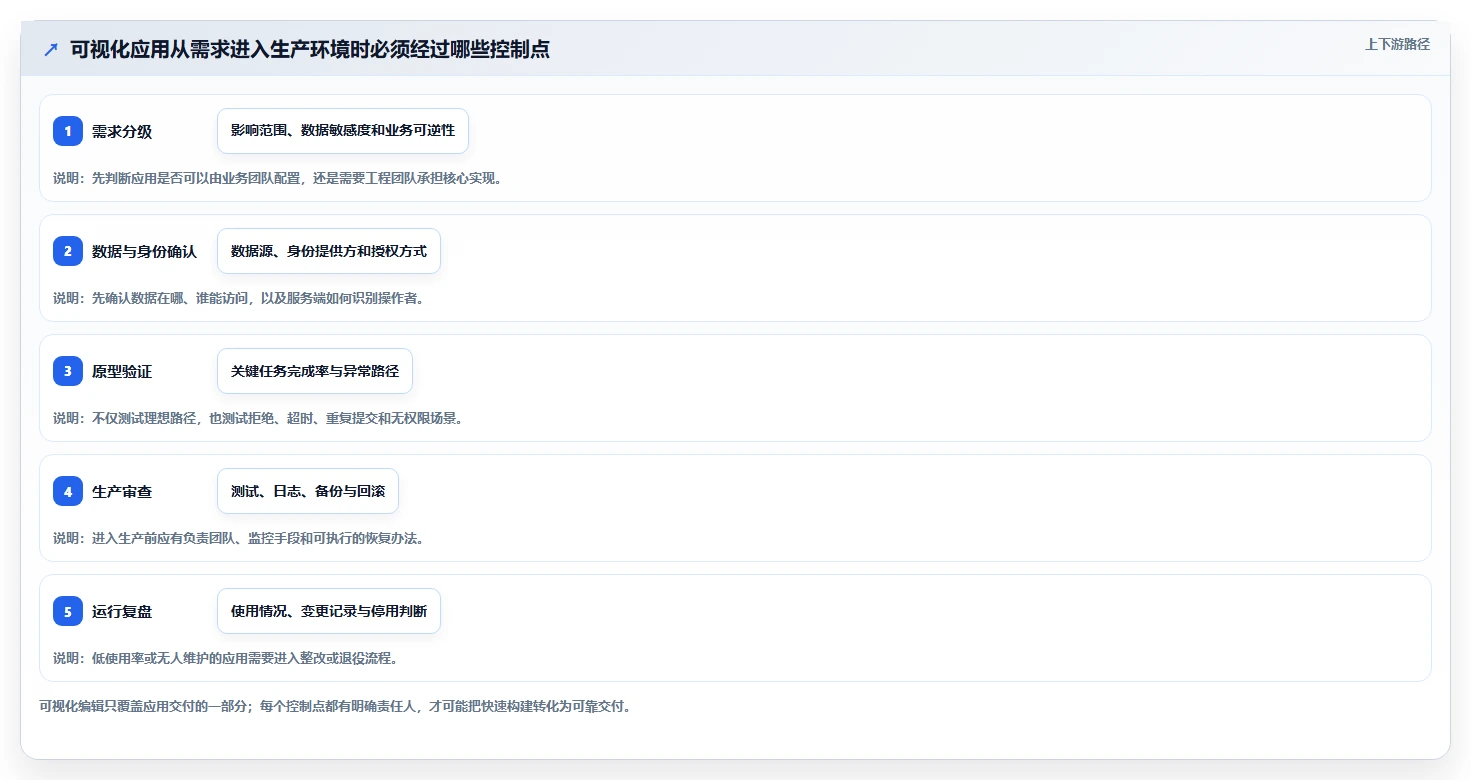Viewport: 1471px width, 780px height.
Task: Click the 关键任务完成率与异常路径 chip
Action: coord(315,371)
